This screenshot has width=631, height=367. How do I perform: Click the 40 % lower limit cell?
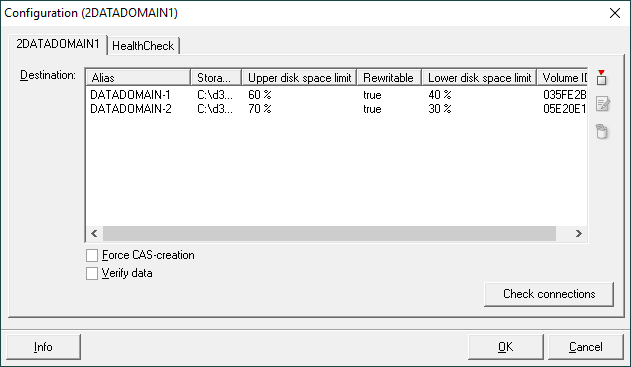(x=439, y=95)
